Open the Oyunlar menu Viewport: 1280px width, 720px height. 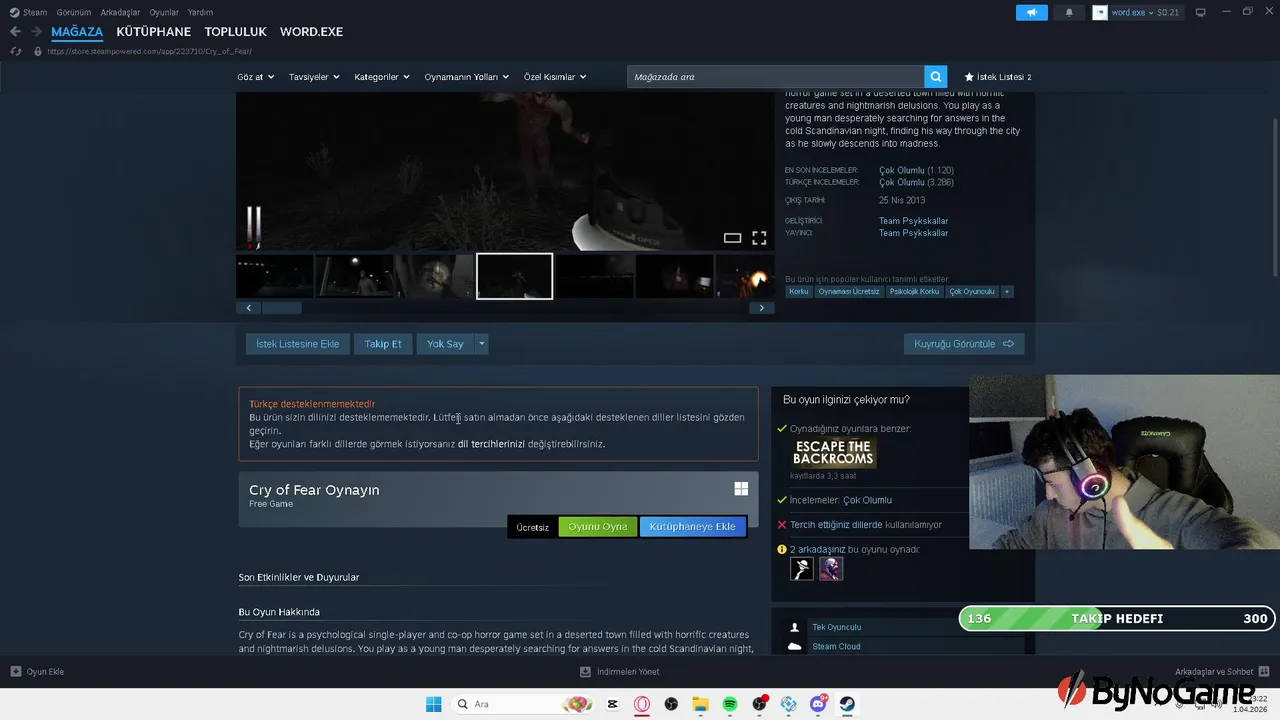164,12
